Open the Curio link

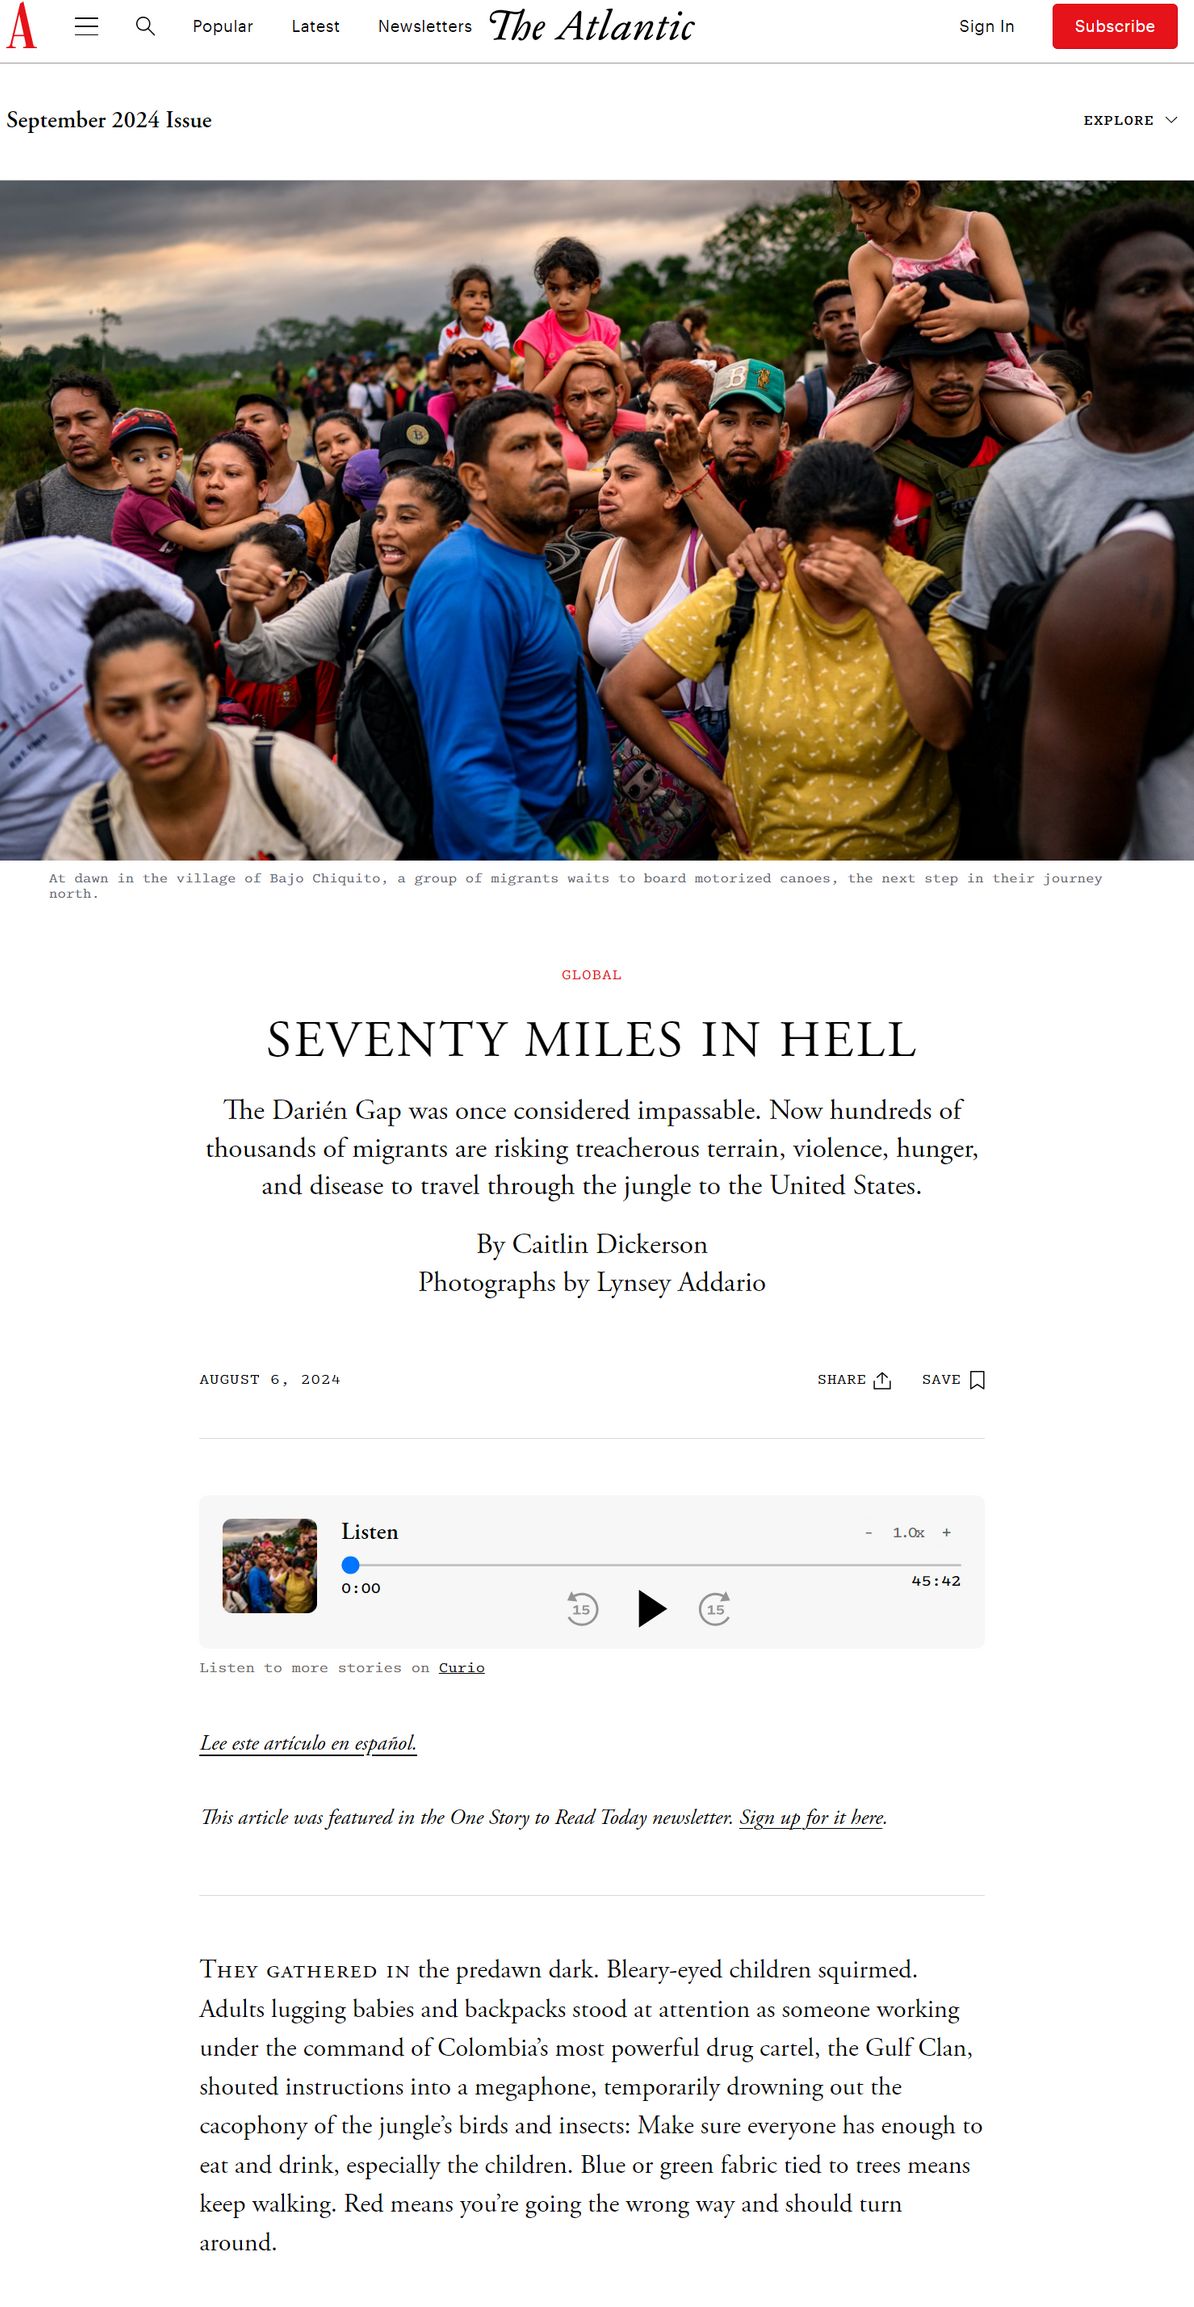[461, 1668]
